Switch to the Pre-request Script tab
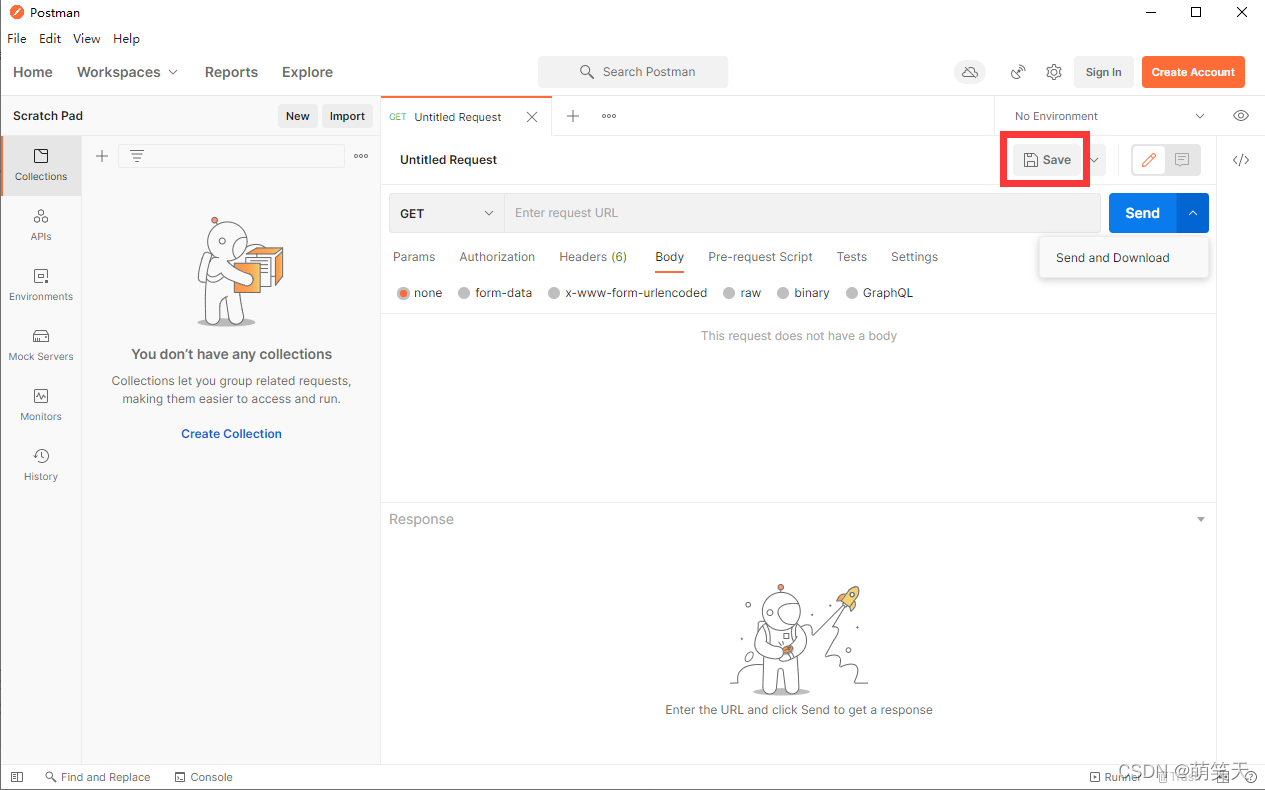Viewport: 1265px width, 790px height. pyautogui.click(x=760, y=257)
